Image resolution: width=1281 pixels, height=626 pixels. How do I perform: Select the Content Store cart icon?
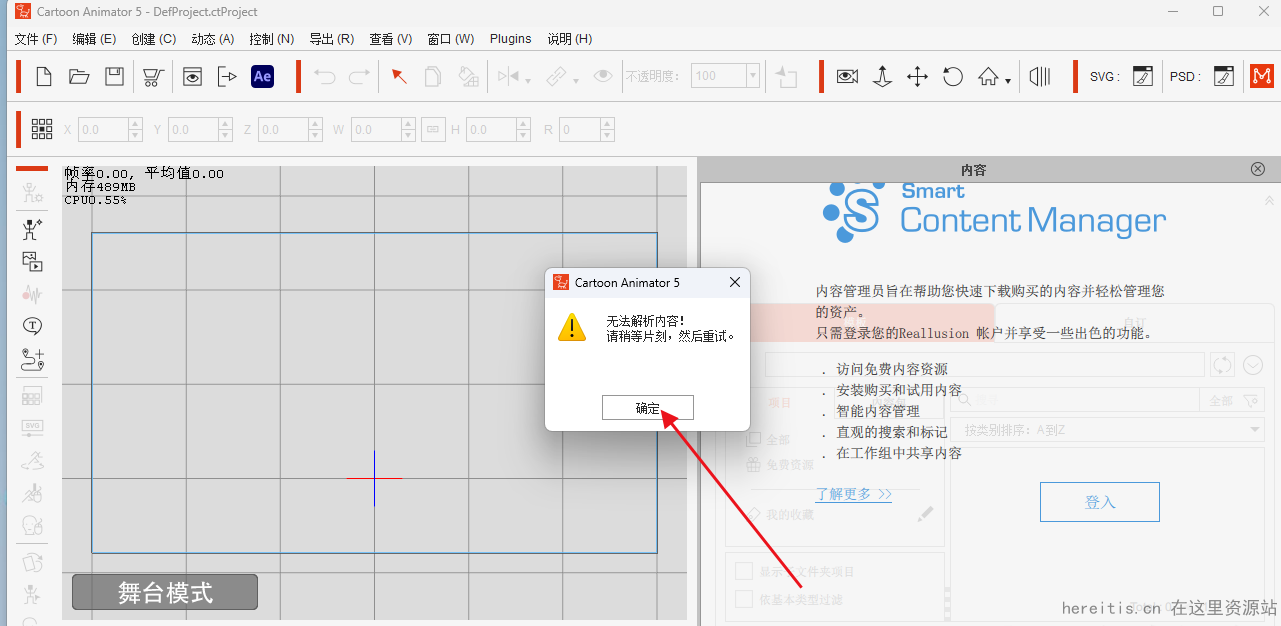coord(152,76)
